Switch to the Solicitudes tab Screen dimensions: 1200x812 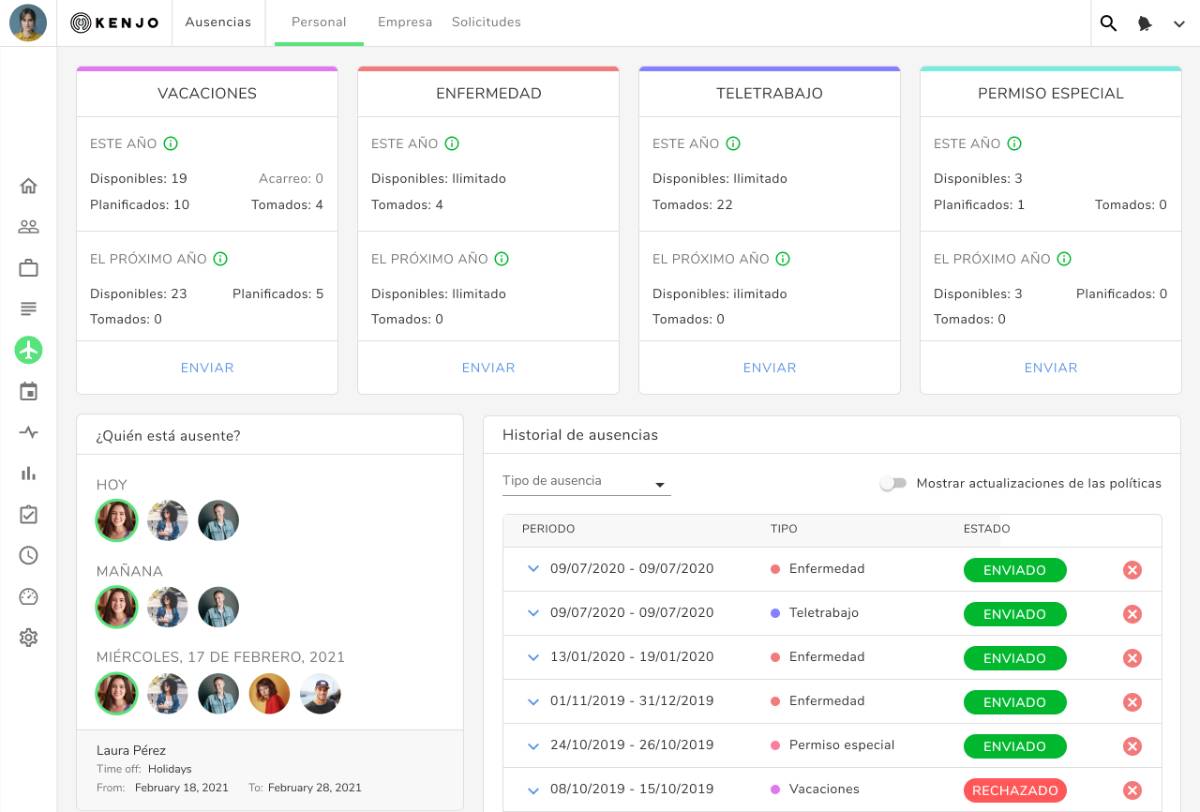point(486,22)
